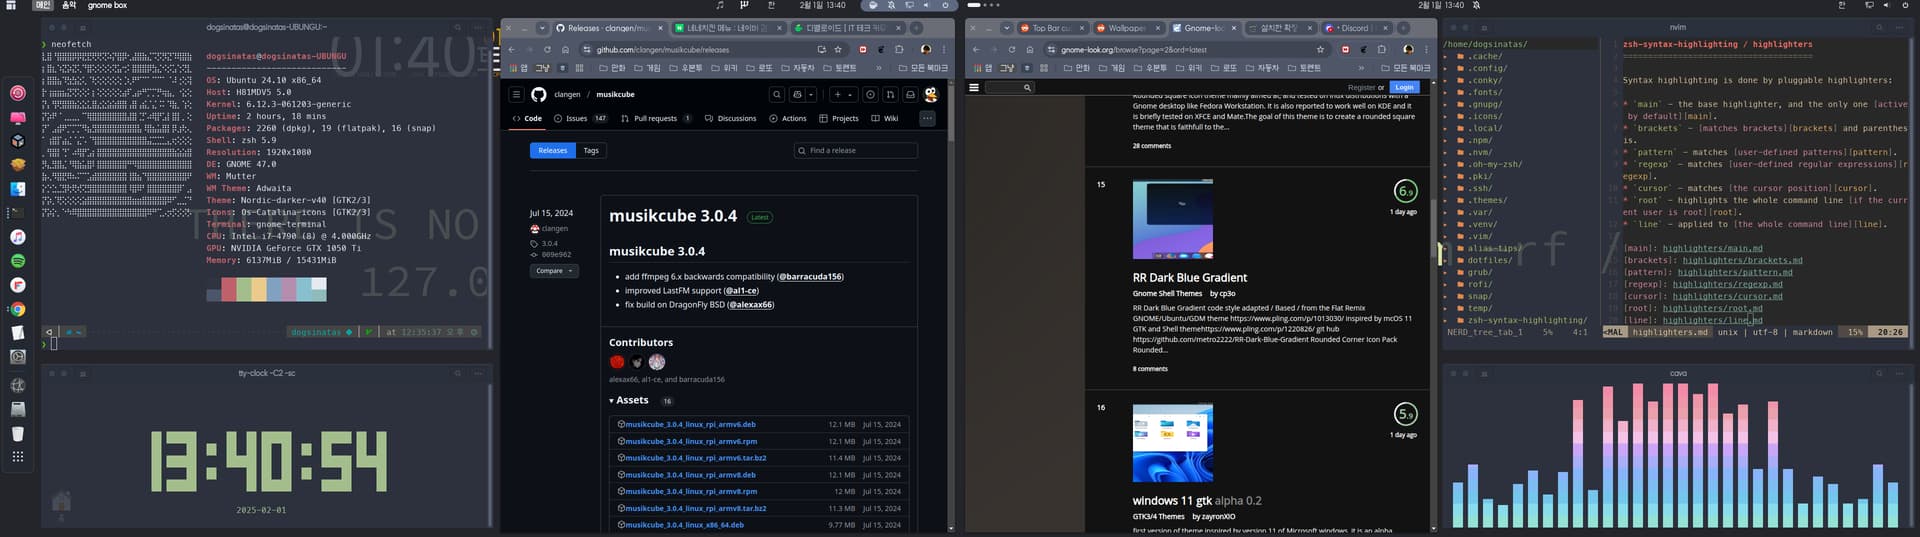1920x537 pixels.
Task: Open musikcube_3.0.4_linux_rpi_armv6.rpm asset
Action: (x=691, y=441)
